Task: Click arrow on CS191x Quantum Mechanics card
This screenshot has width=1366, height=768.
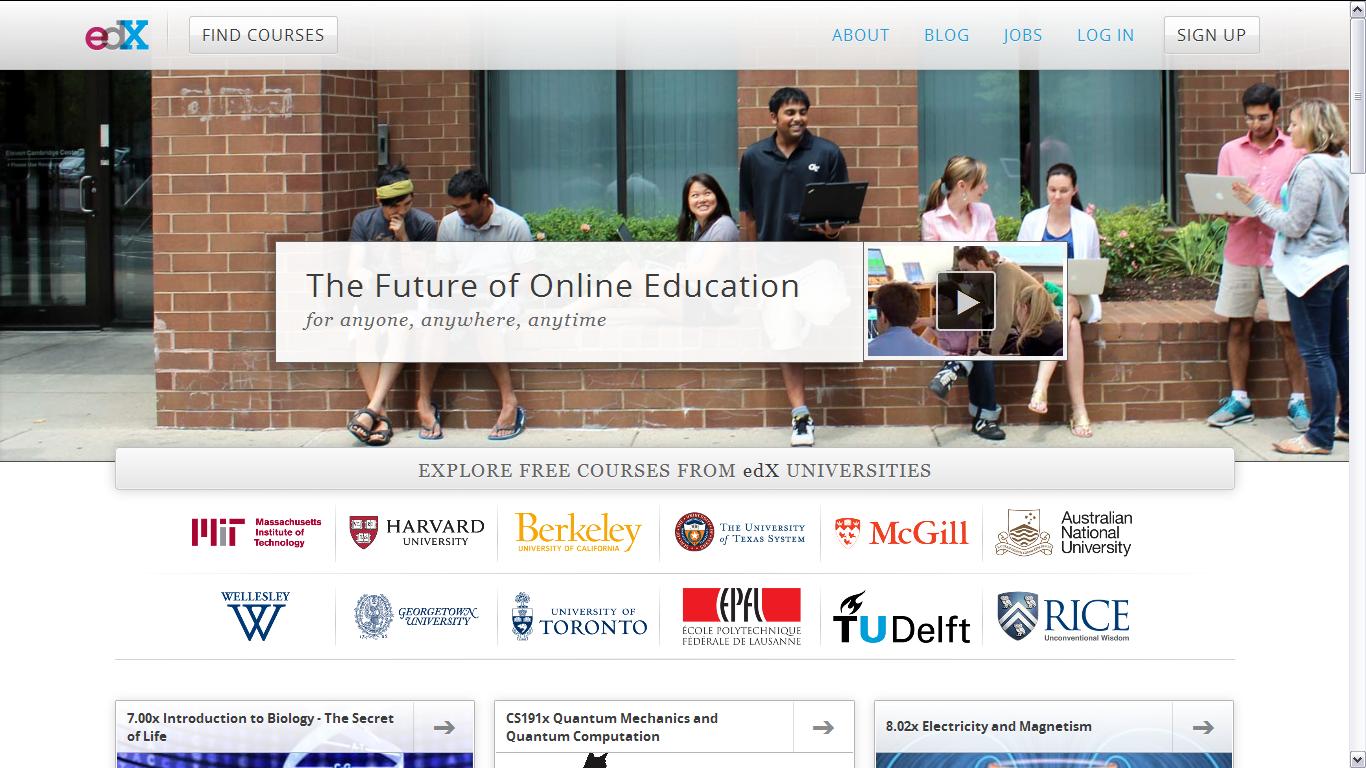Action: 823,727
